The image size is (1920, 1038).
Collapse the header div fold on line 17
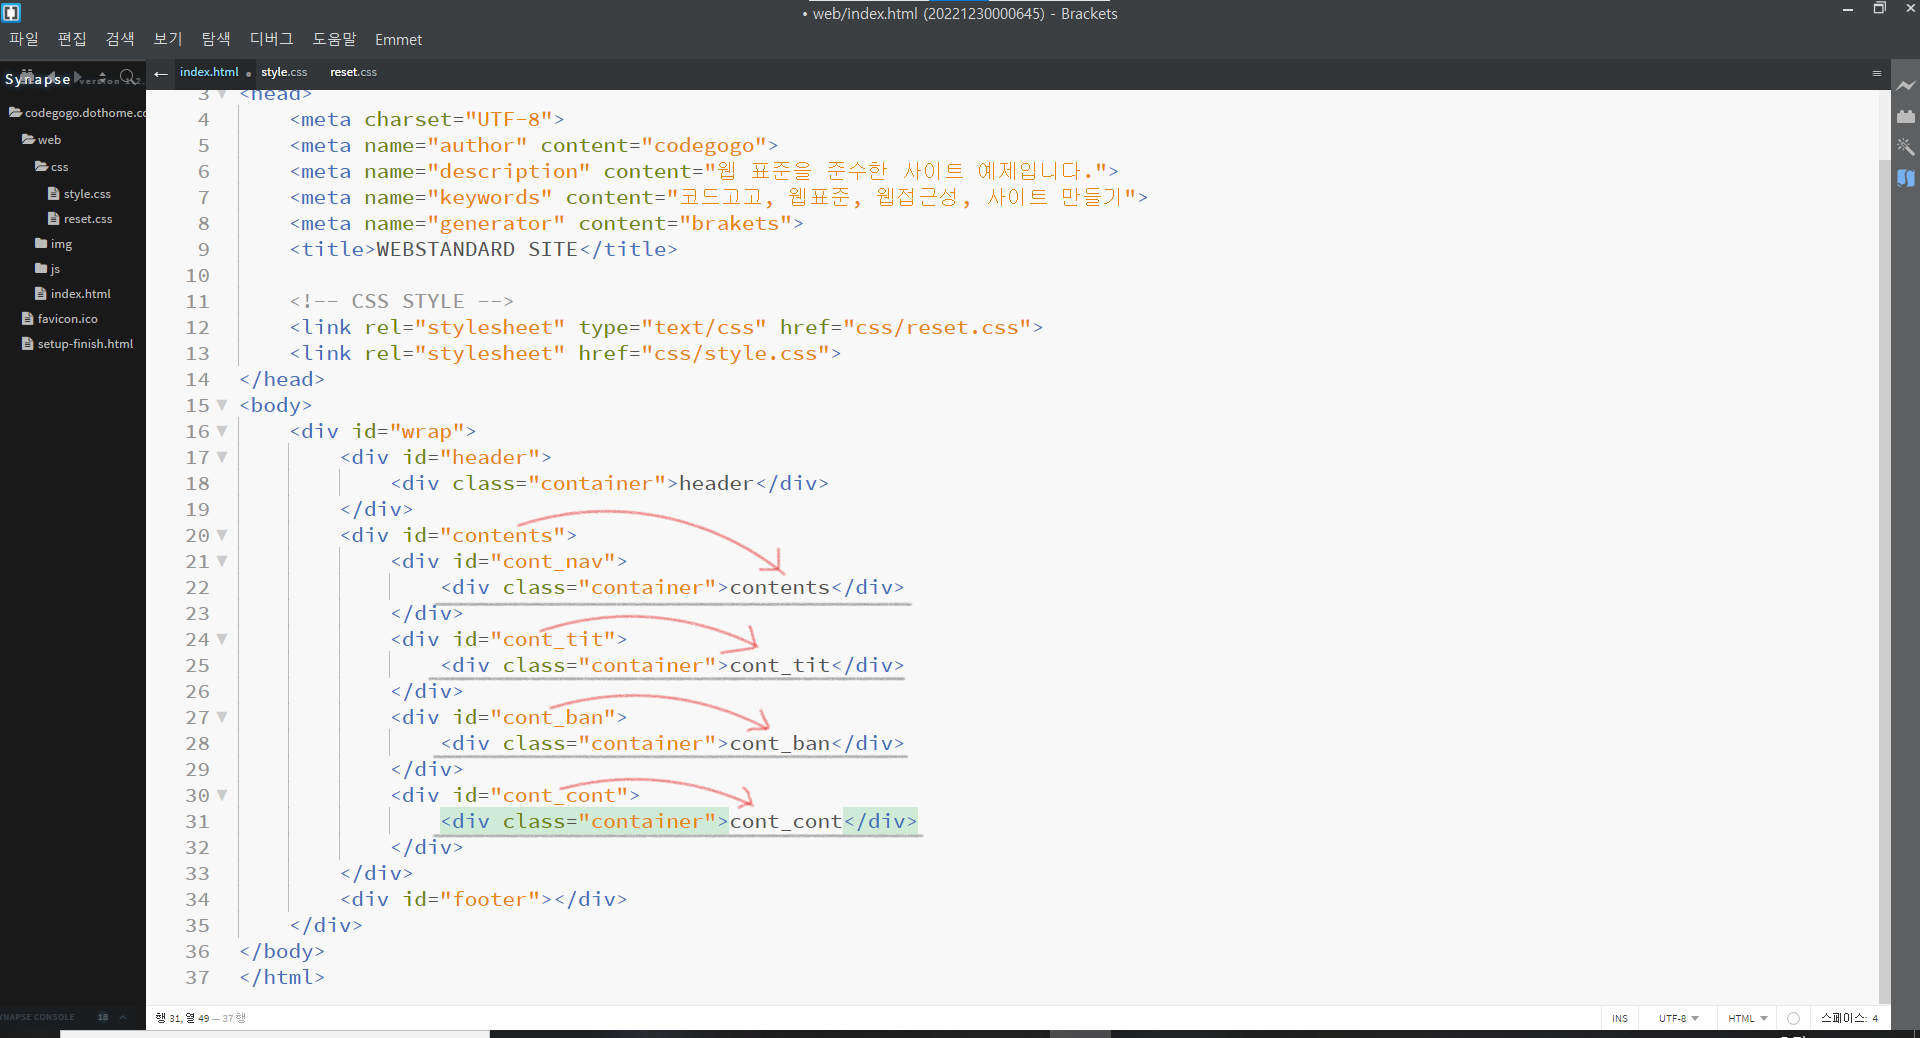coord(222,457)
